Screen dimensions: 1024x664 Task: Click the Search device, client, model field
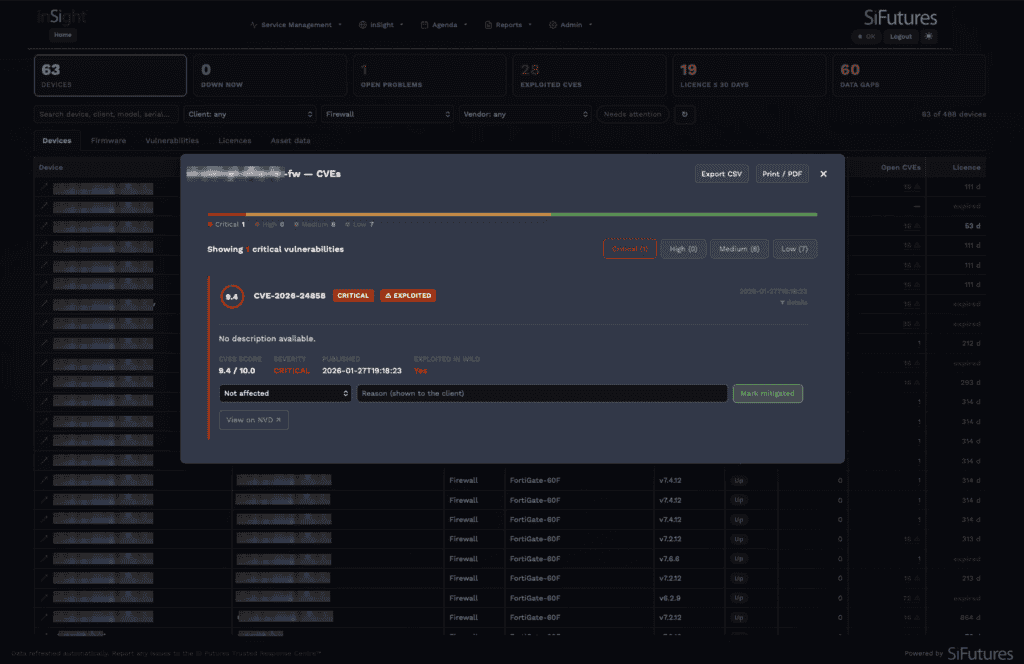click(106, 114)
